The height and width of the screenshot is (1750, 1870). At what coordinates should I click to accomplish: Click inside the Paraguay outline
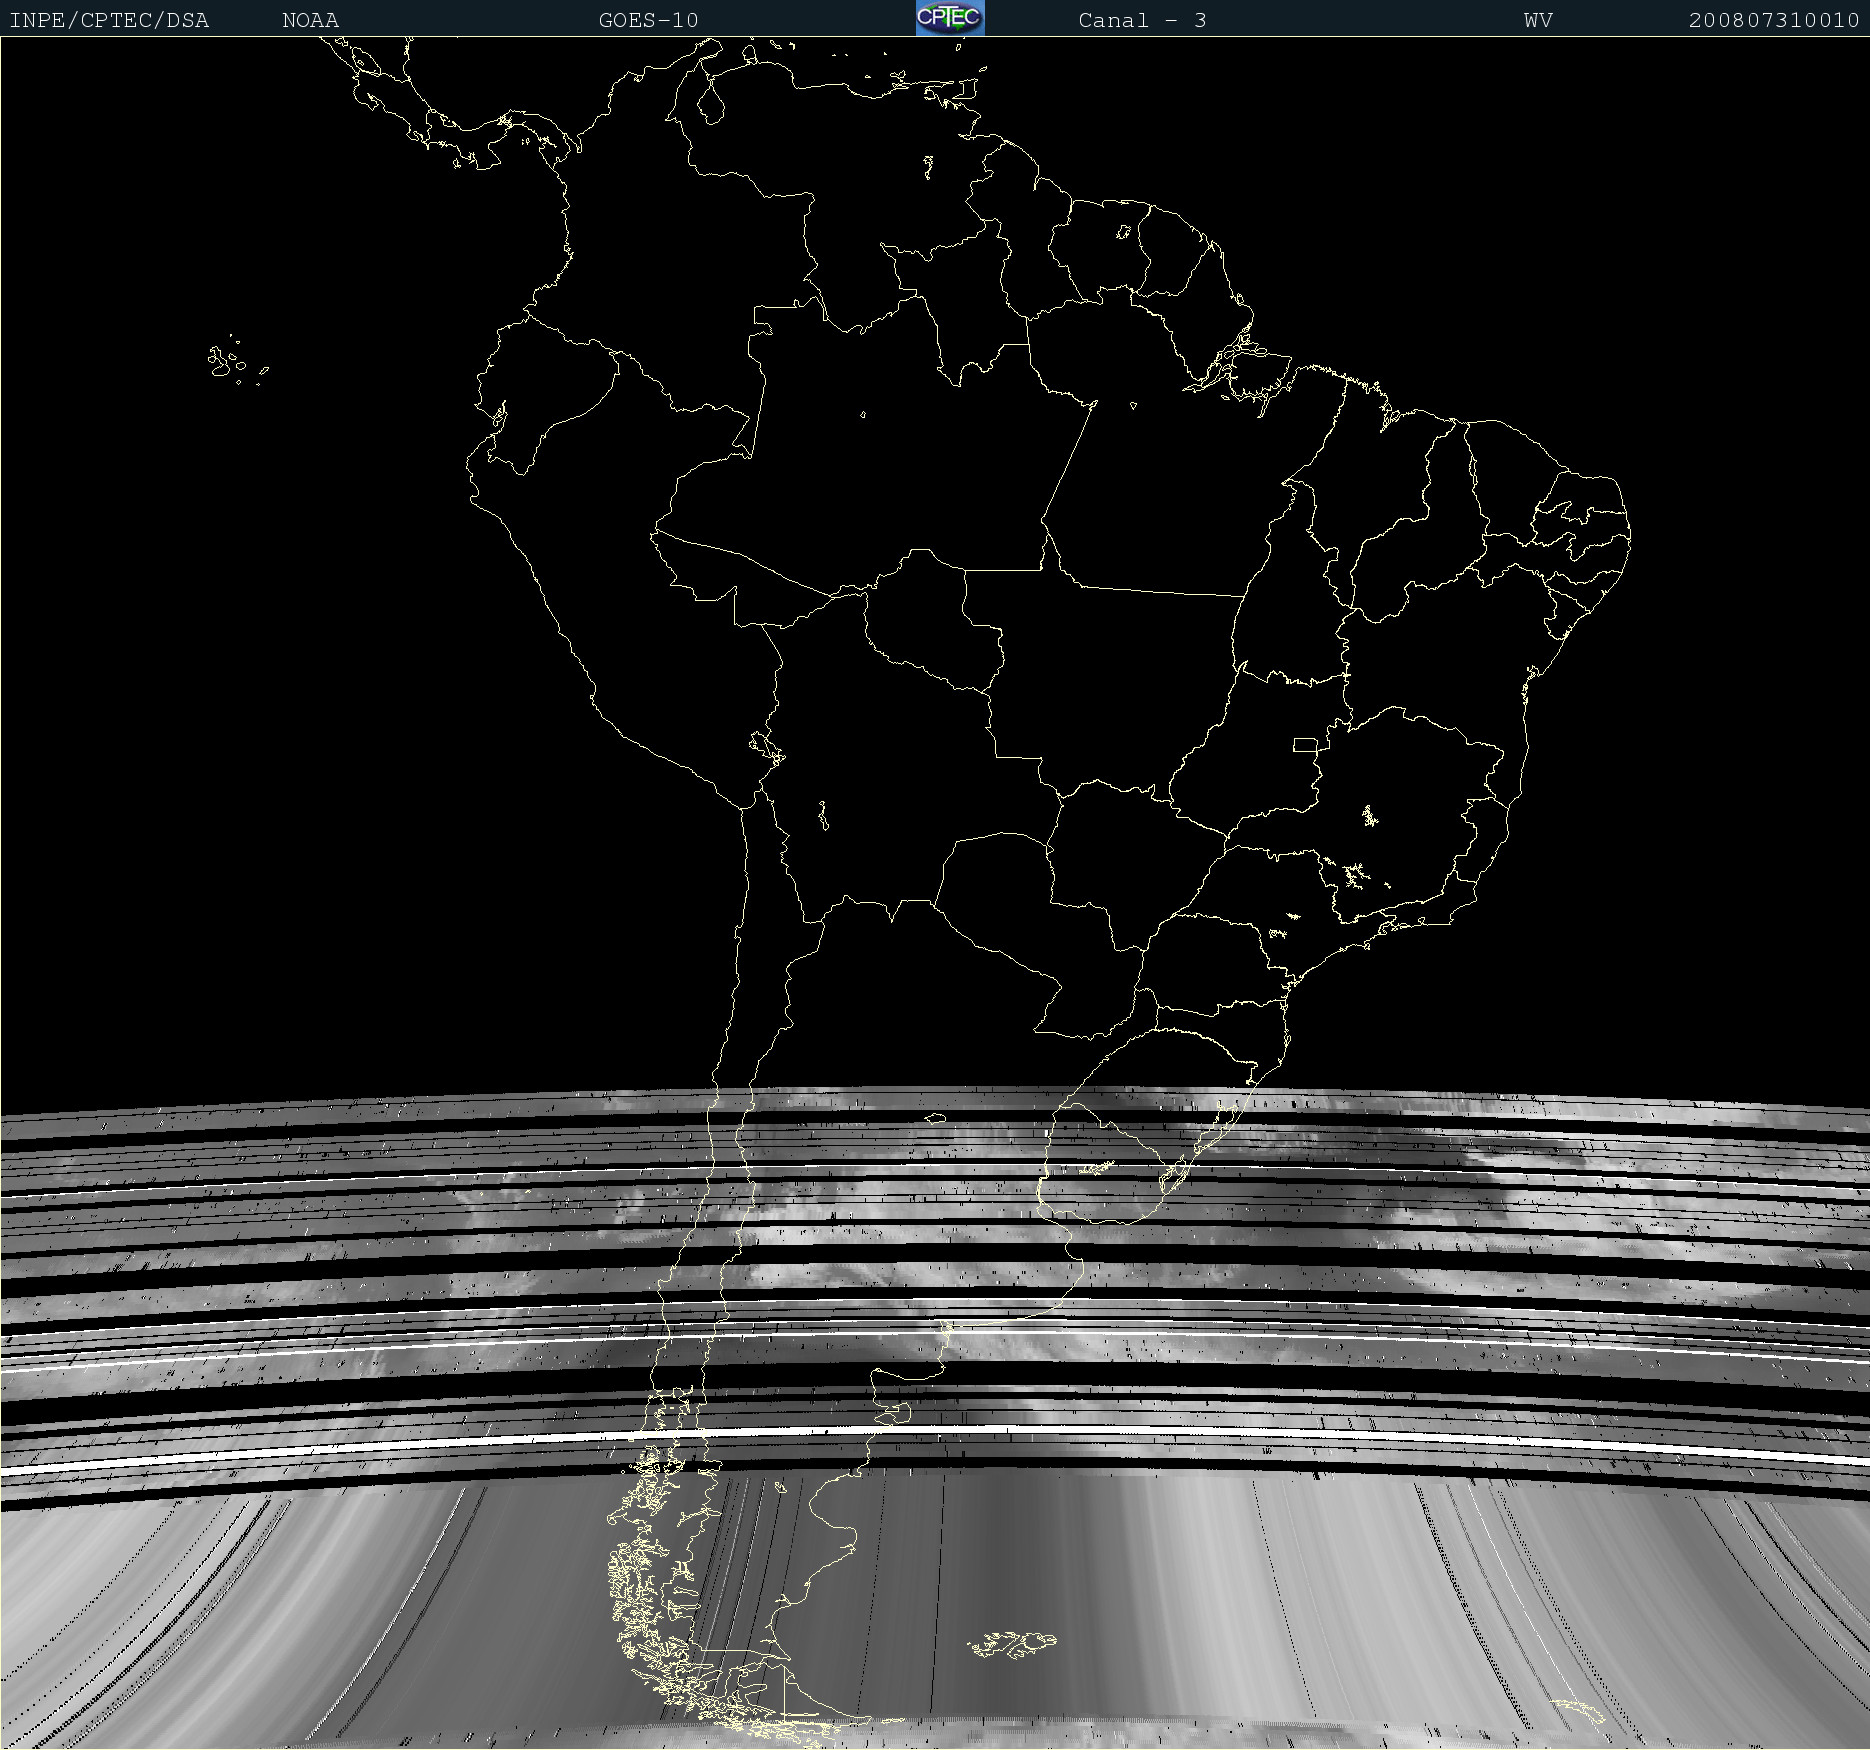[x=1000, y=890]
